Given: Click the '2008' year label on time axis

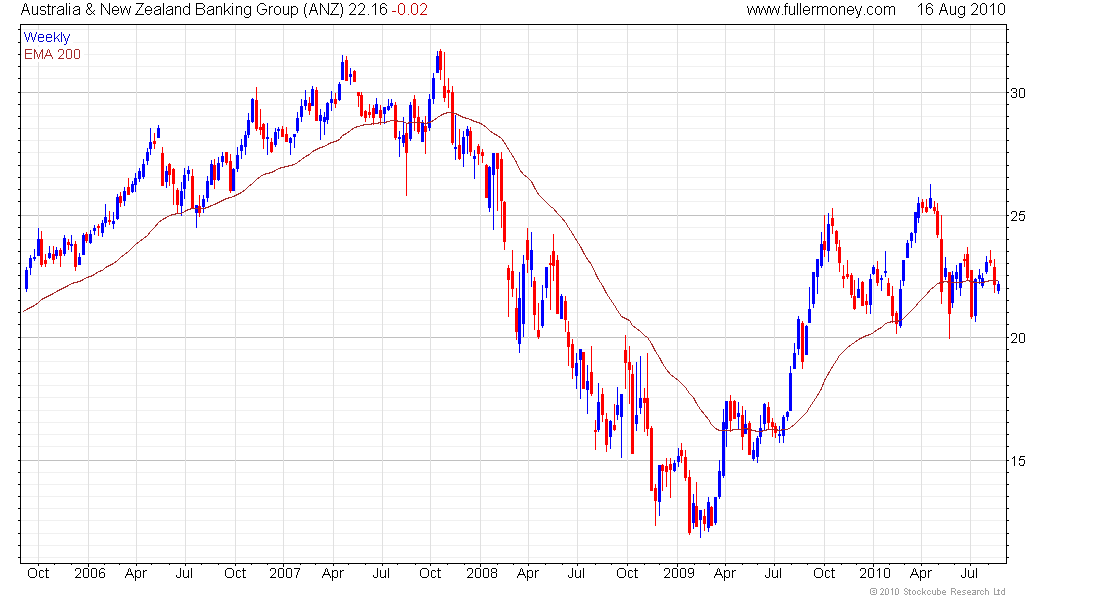Looking at the screenshot, I should coord(482,573).
